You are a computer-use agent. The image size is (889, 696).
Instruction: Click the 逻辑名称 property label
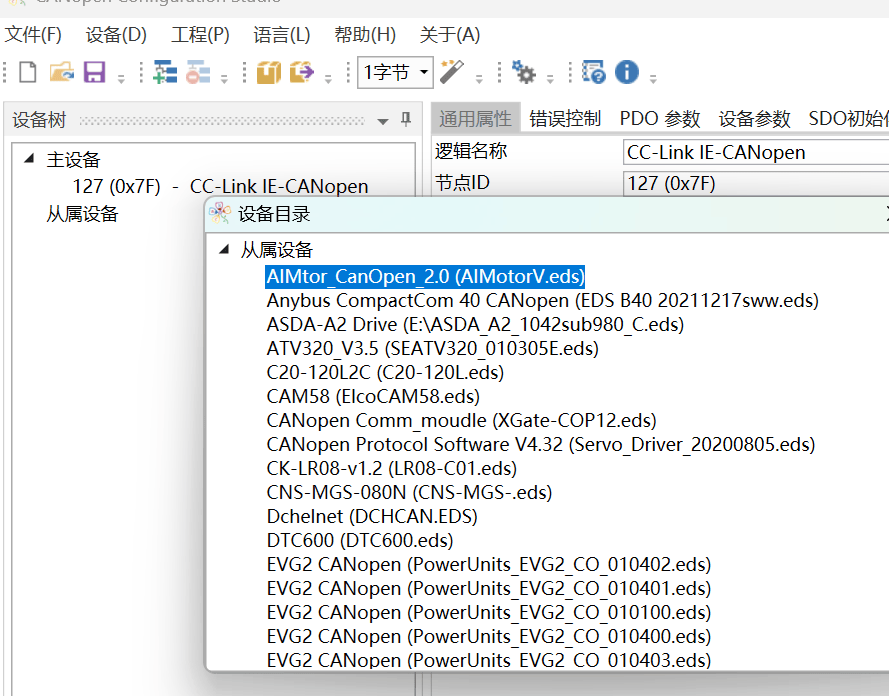tap(471, 151)
